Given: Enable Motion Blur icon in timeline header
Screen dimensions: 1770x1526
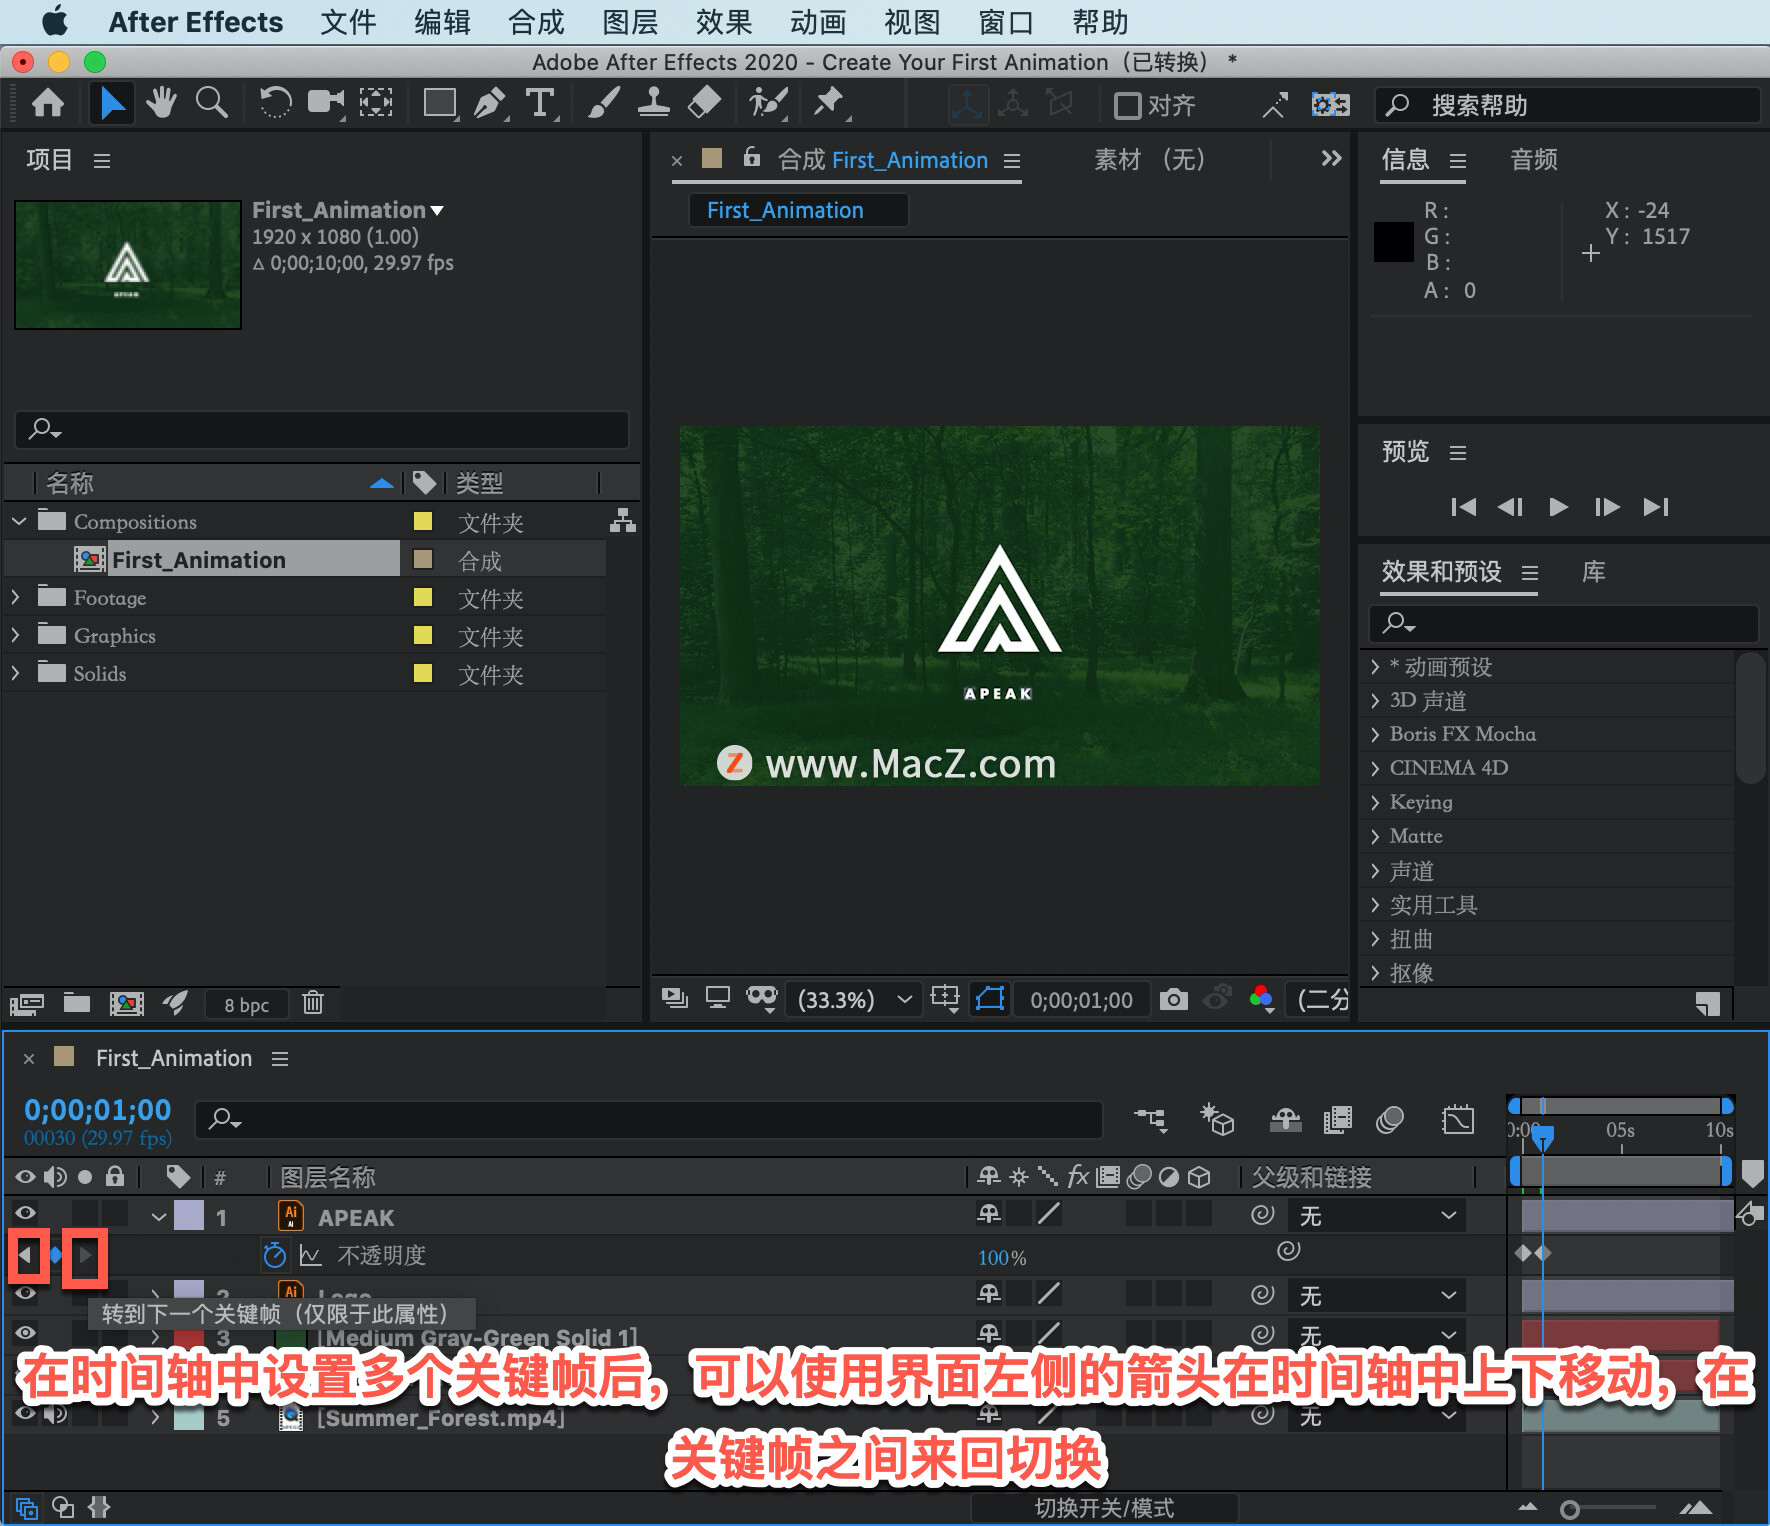Looking at the screenshot, I should click(1390, 1120).
